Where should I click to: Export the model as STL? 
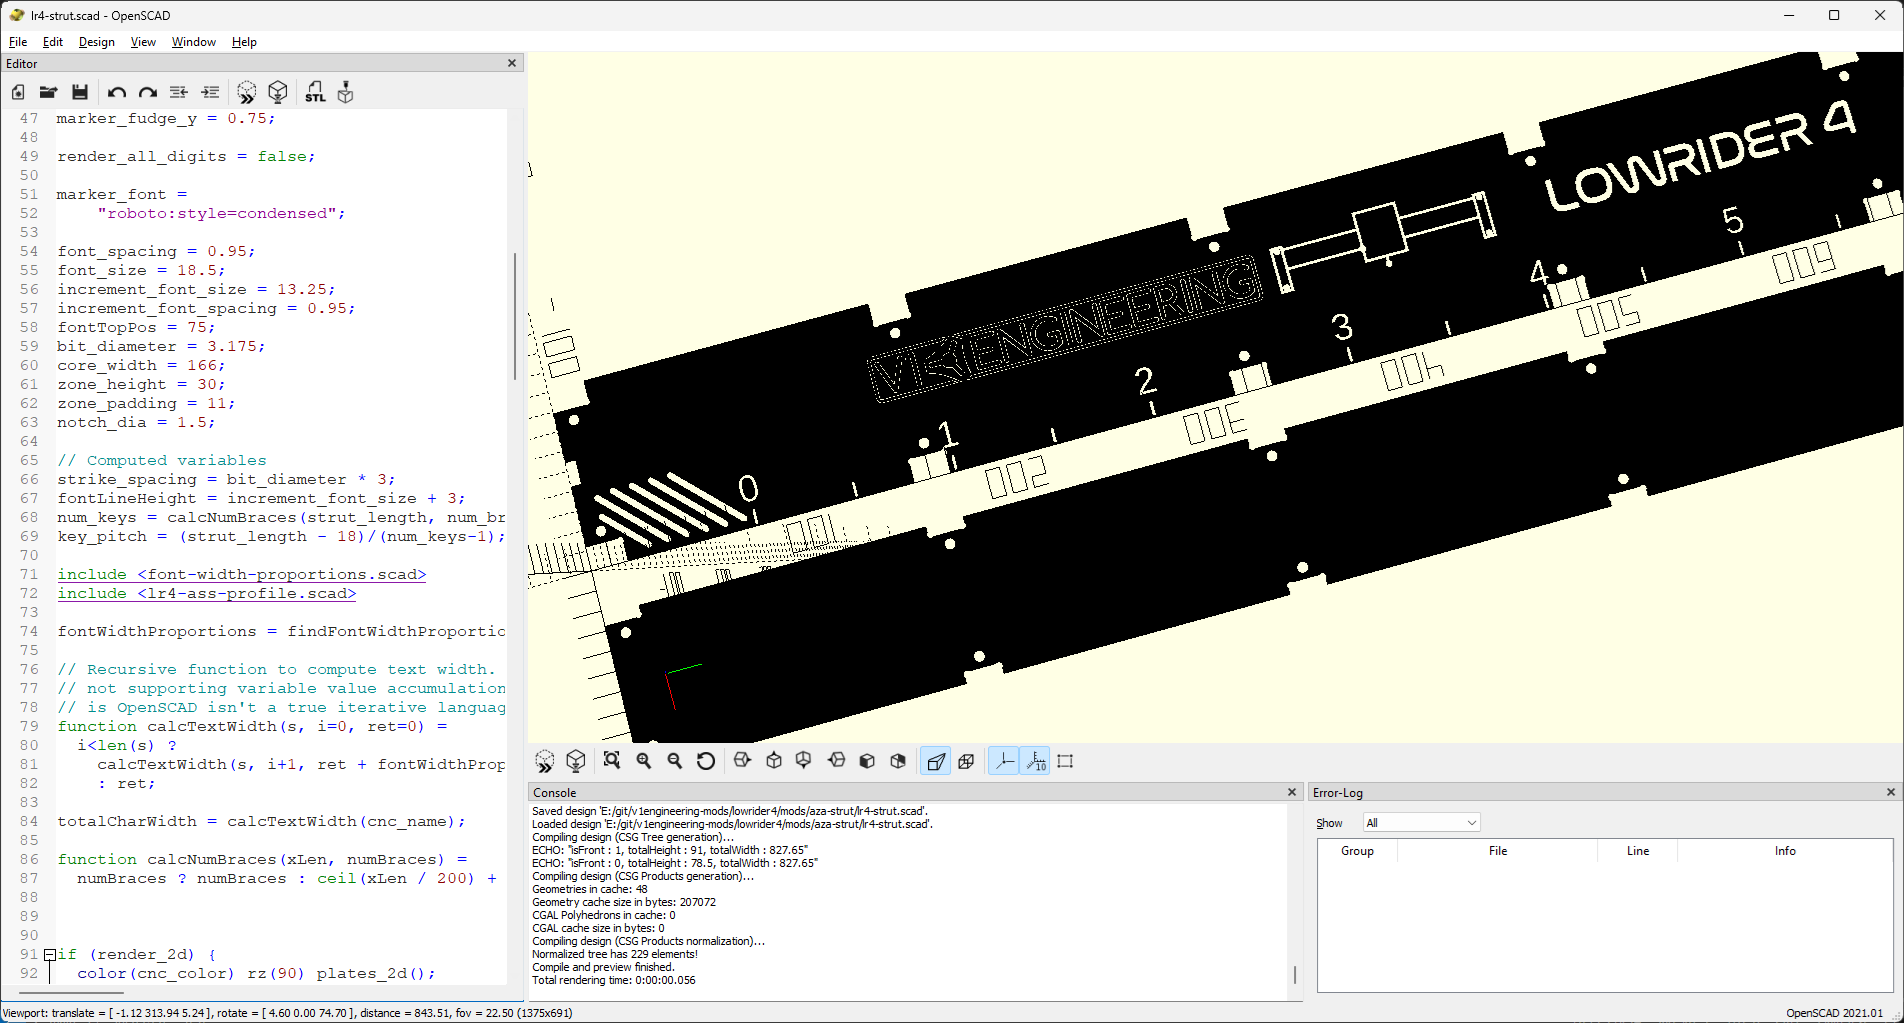pos(315,92)
